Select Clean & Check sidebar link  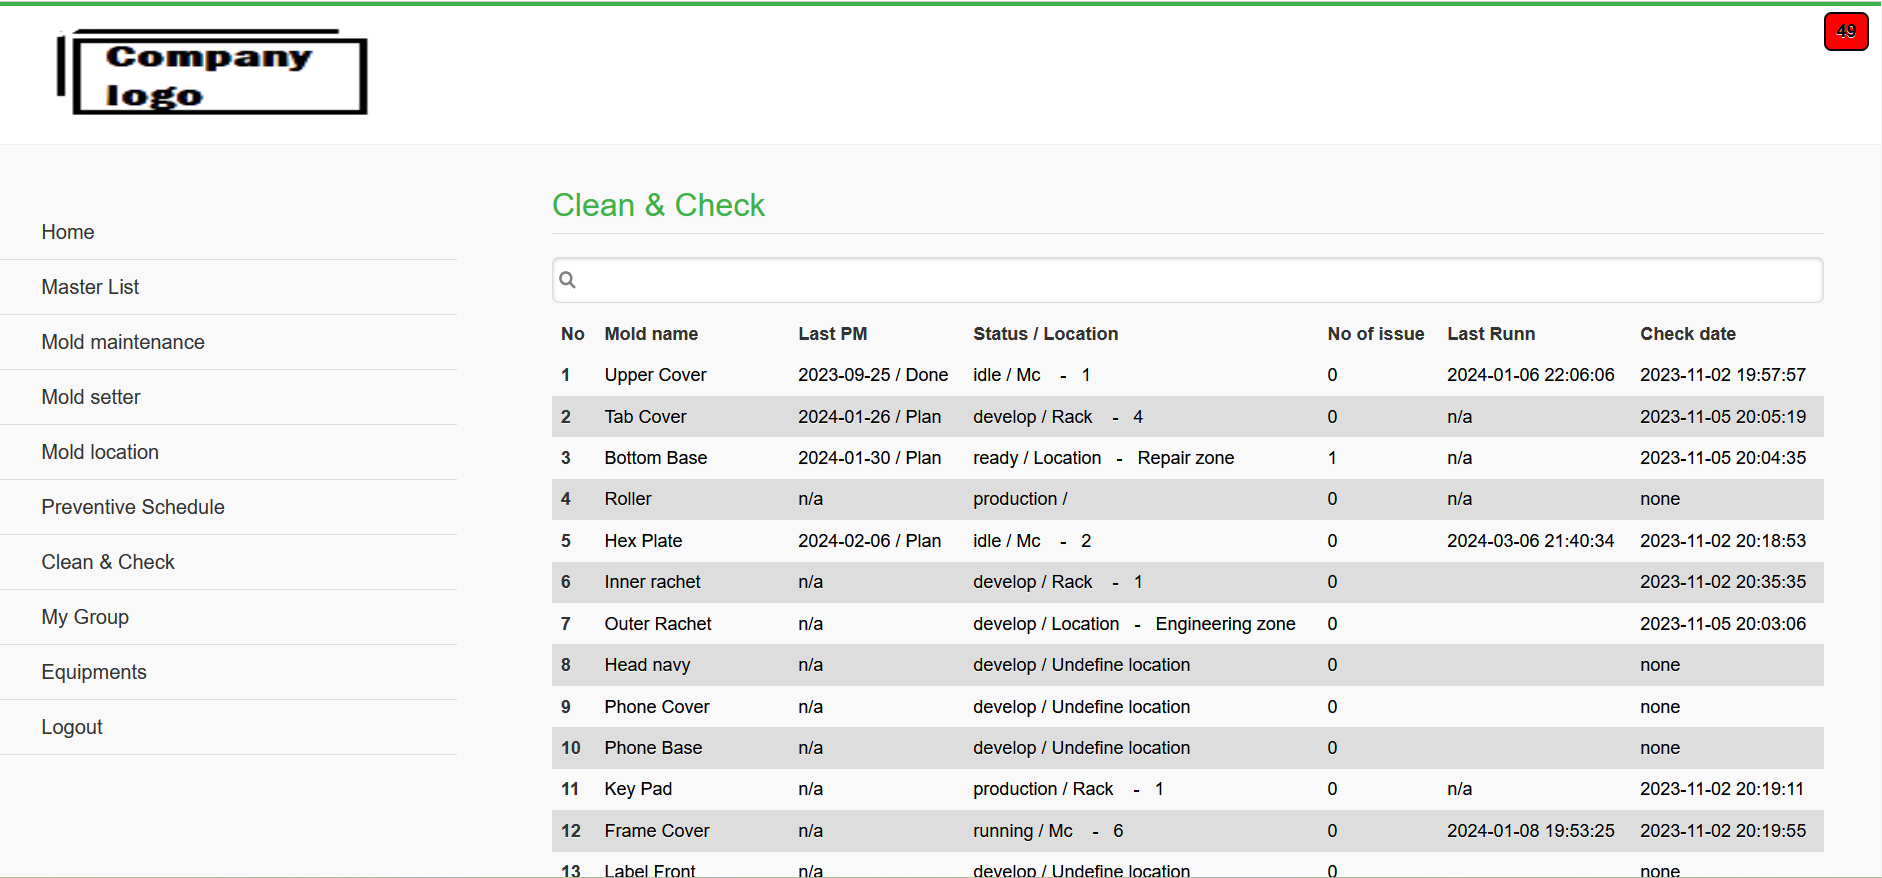[108, 562]
